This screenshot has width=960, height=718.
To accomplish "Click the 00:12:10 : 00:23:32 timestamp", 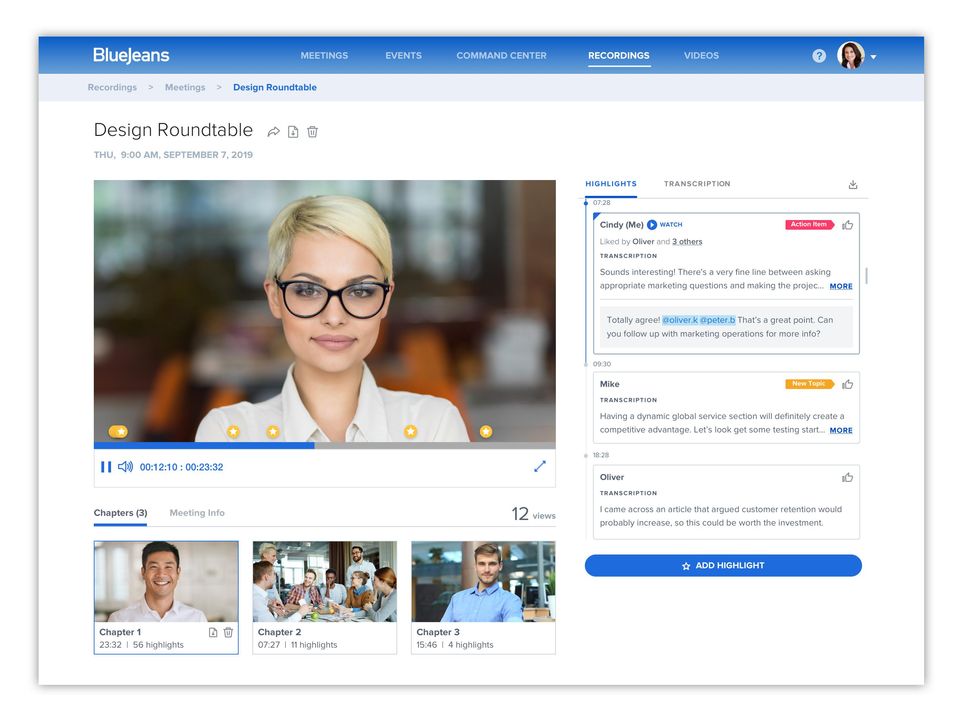I will pyautogui.click(x=181, y=467).
